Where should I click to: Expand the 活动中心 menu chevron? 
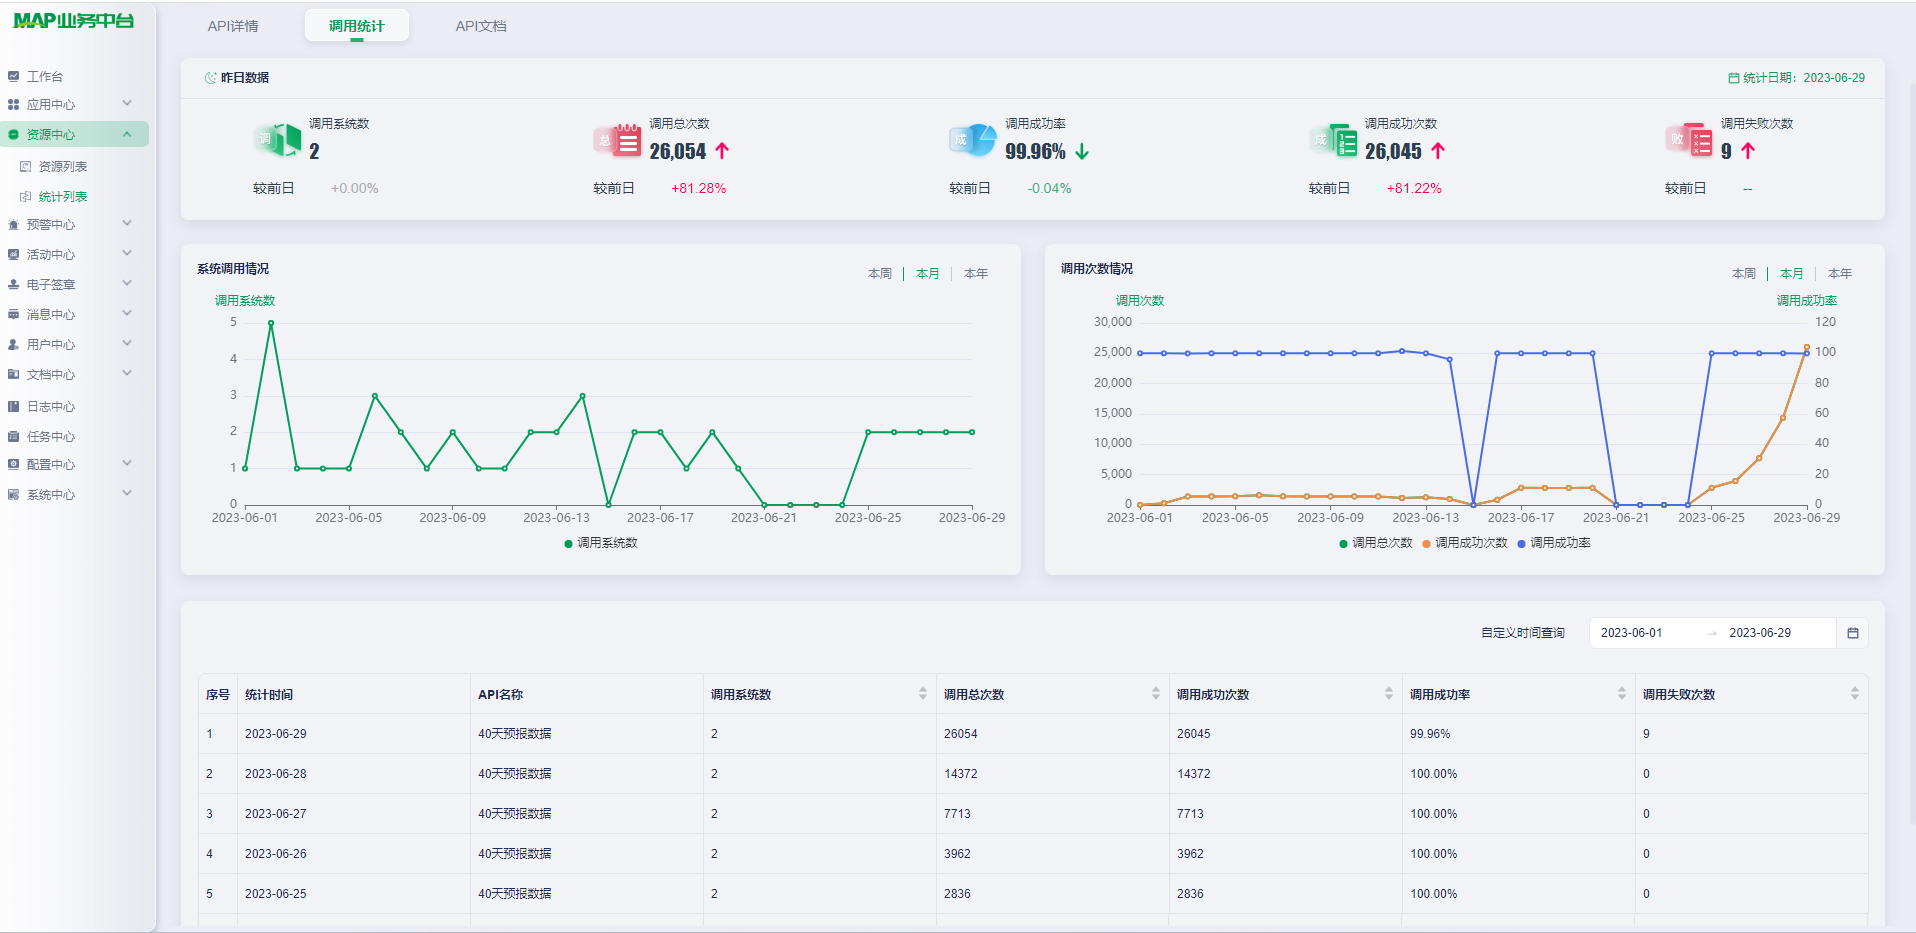pyautogui.click(x=127, y=253)
